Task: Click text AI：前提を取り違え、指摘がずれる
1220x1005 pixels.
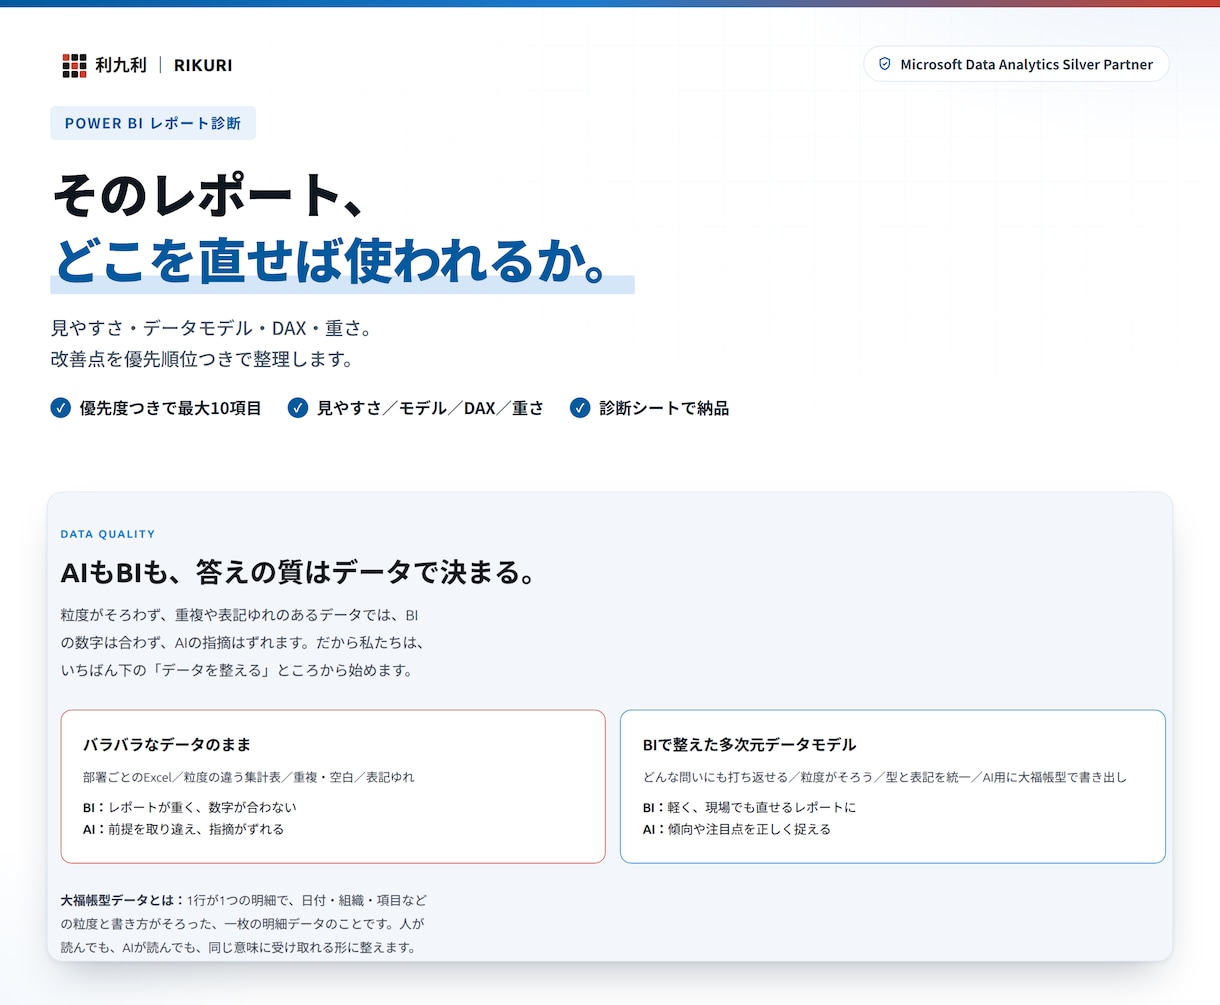Action: click(184, 829)
